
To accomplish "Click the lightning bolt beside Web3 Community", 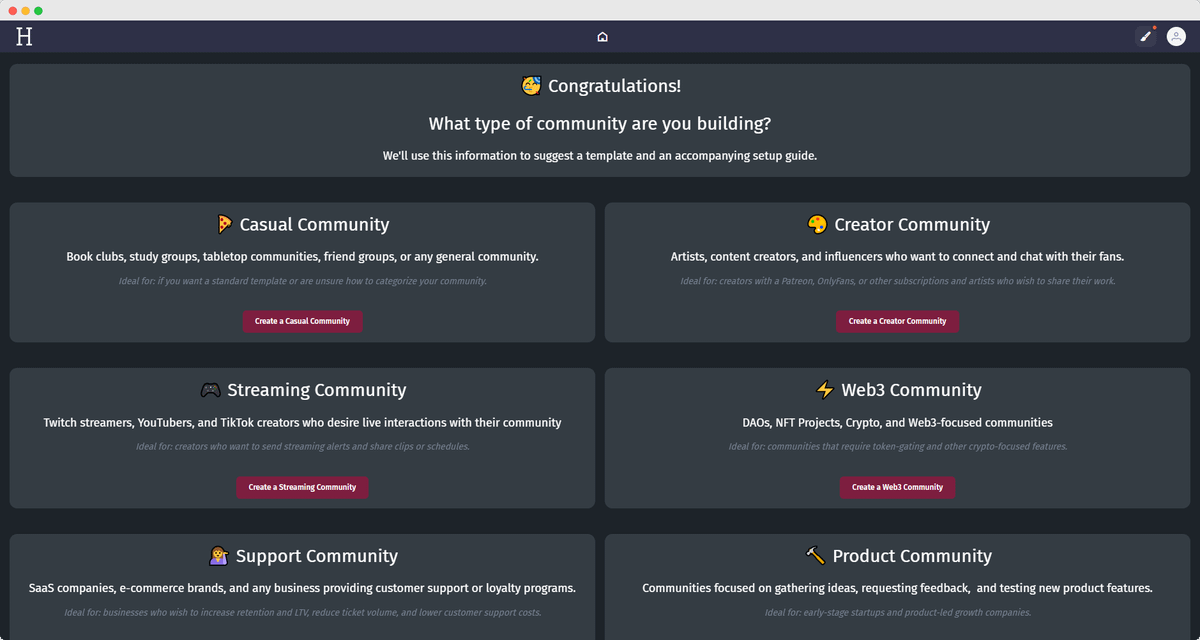I will (x=825, y=390).
